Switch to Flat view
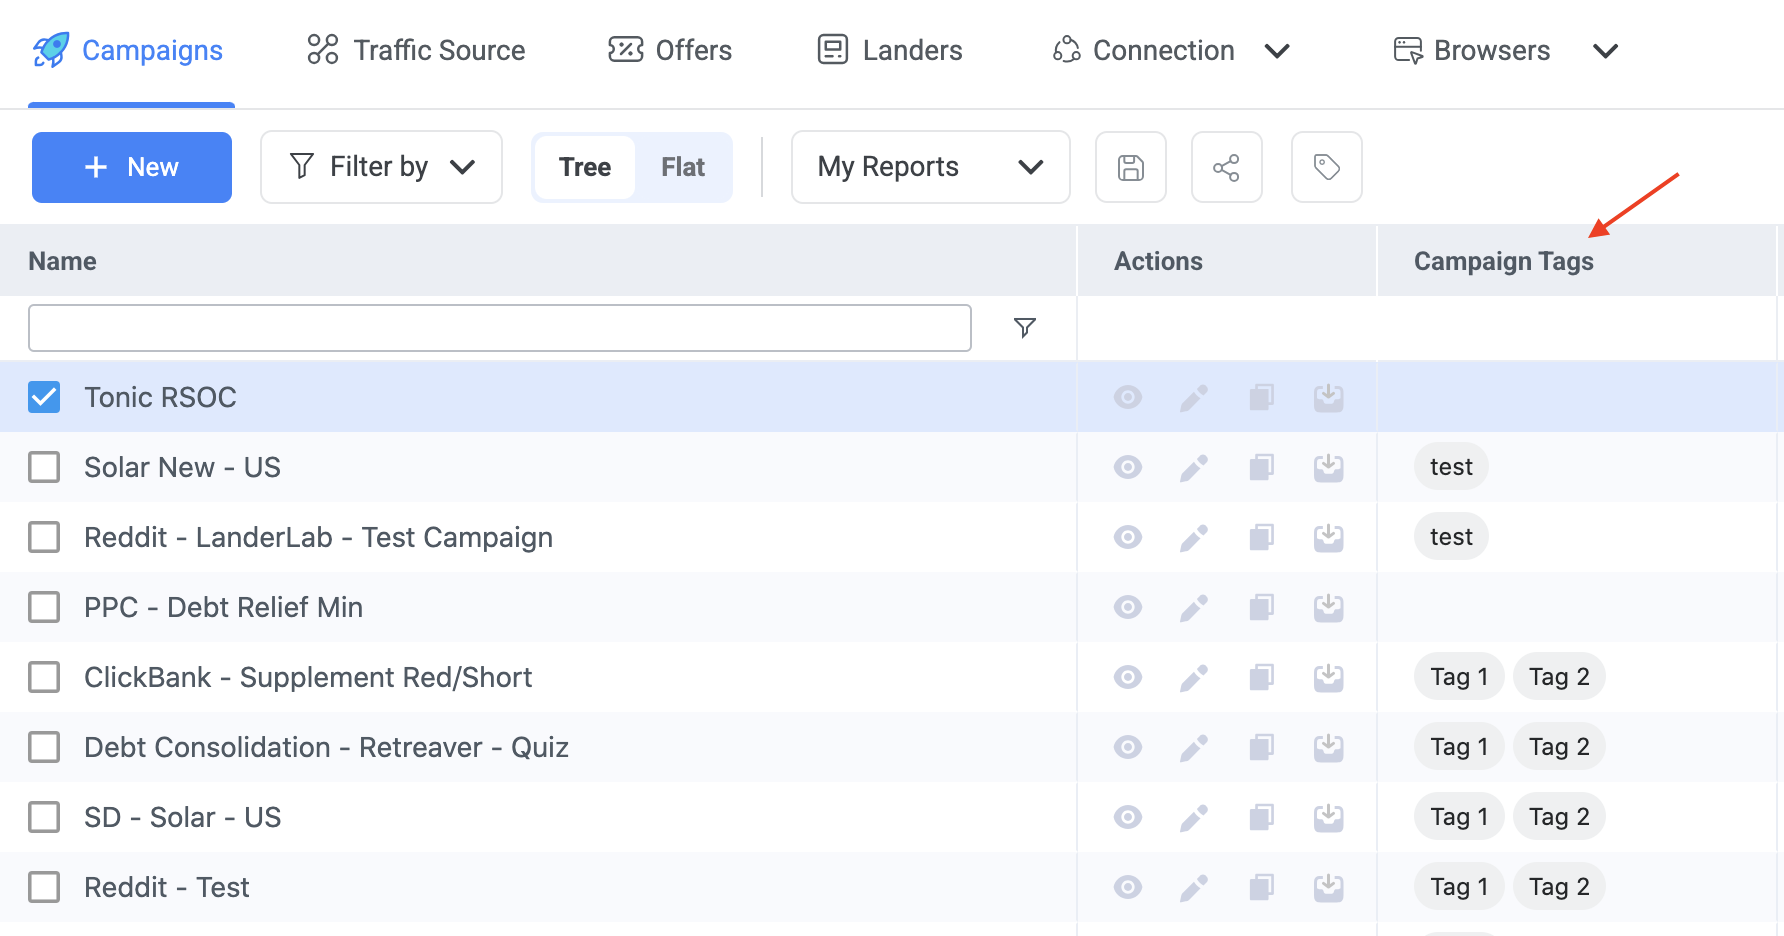 pyautogui.click(x=683, y=167)
